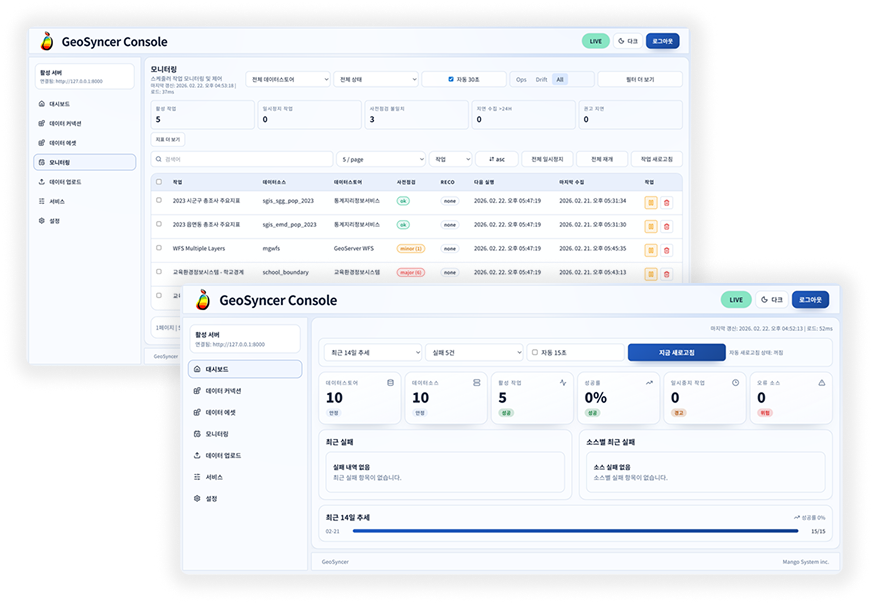The image size is (872, 604).
Task: Expand the 5 / page dropdown
Action: coord(380,159)
